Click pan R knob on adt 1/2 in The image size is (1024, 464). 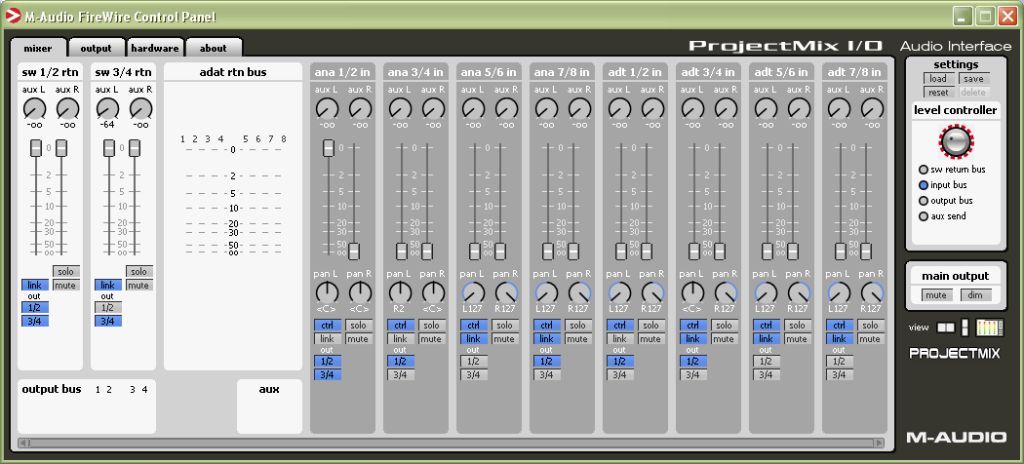click(652, 292)
